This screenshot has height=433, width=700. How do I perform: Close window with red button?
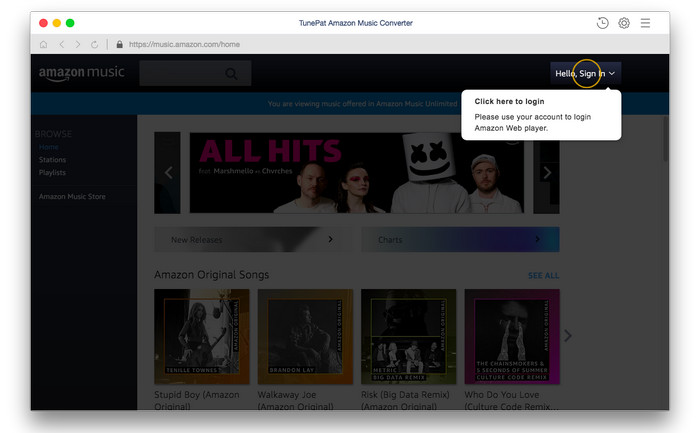click(43, 23)
